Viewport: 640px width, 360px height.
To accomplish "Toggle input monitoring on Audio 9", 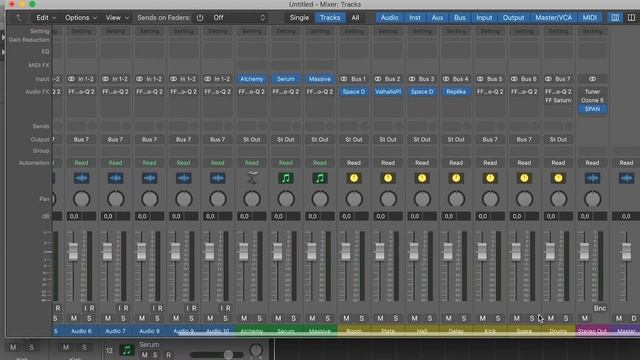I will point(188,308).
